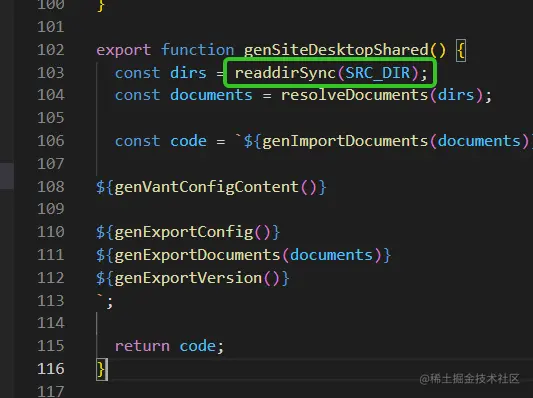The width and height of the screenshot is (533, 398).
Task: Click the 'function' keyword on line 102
Action: point(197,50)
